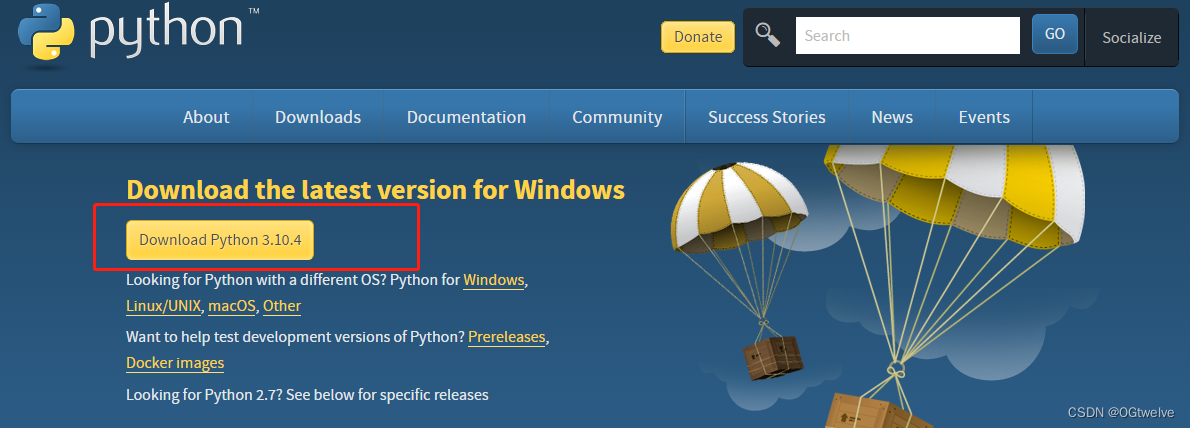1190x428 pixels.
Task: Open the Success Stories menu
Action: tap(767, 117)
